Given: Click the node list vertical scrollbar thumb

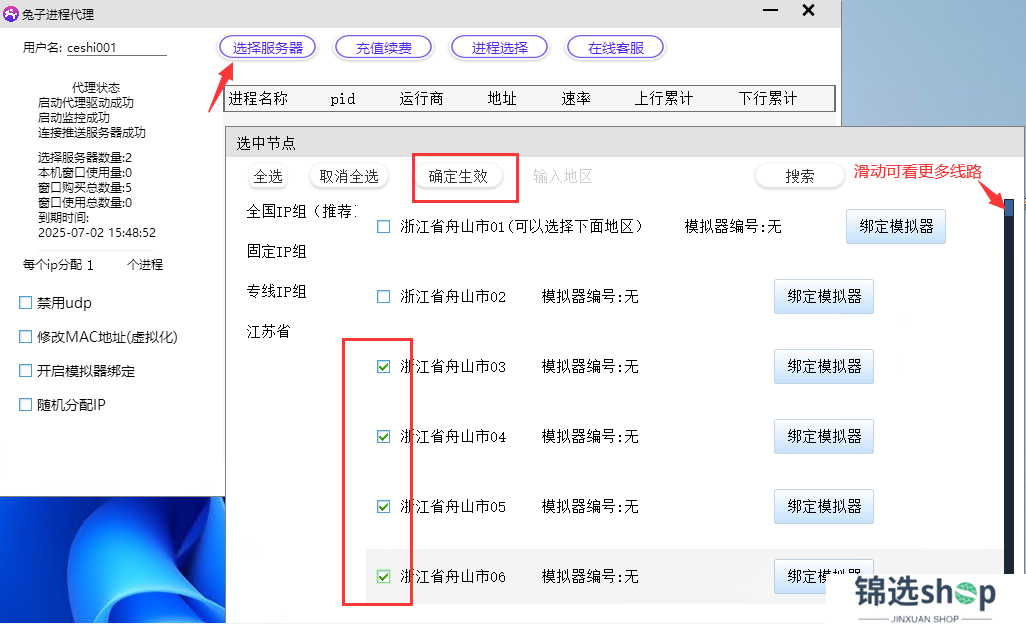Looking at the screenshot, I should click(x=1009, y=207).
